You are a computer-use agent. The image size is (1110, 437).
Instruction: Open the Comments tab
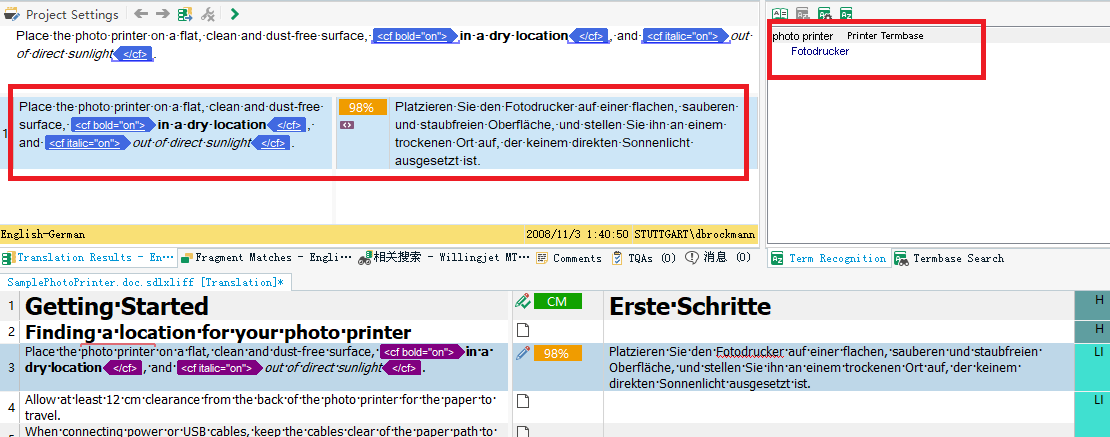point(568,257)
